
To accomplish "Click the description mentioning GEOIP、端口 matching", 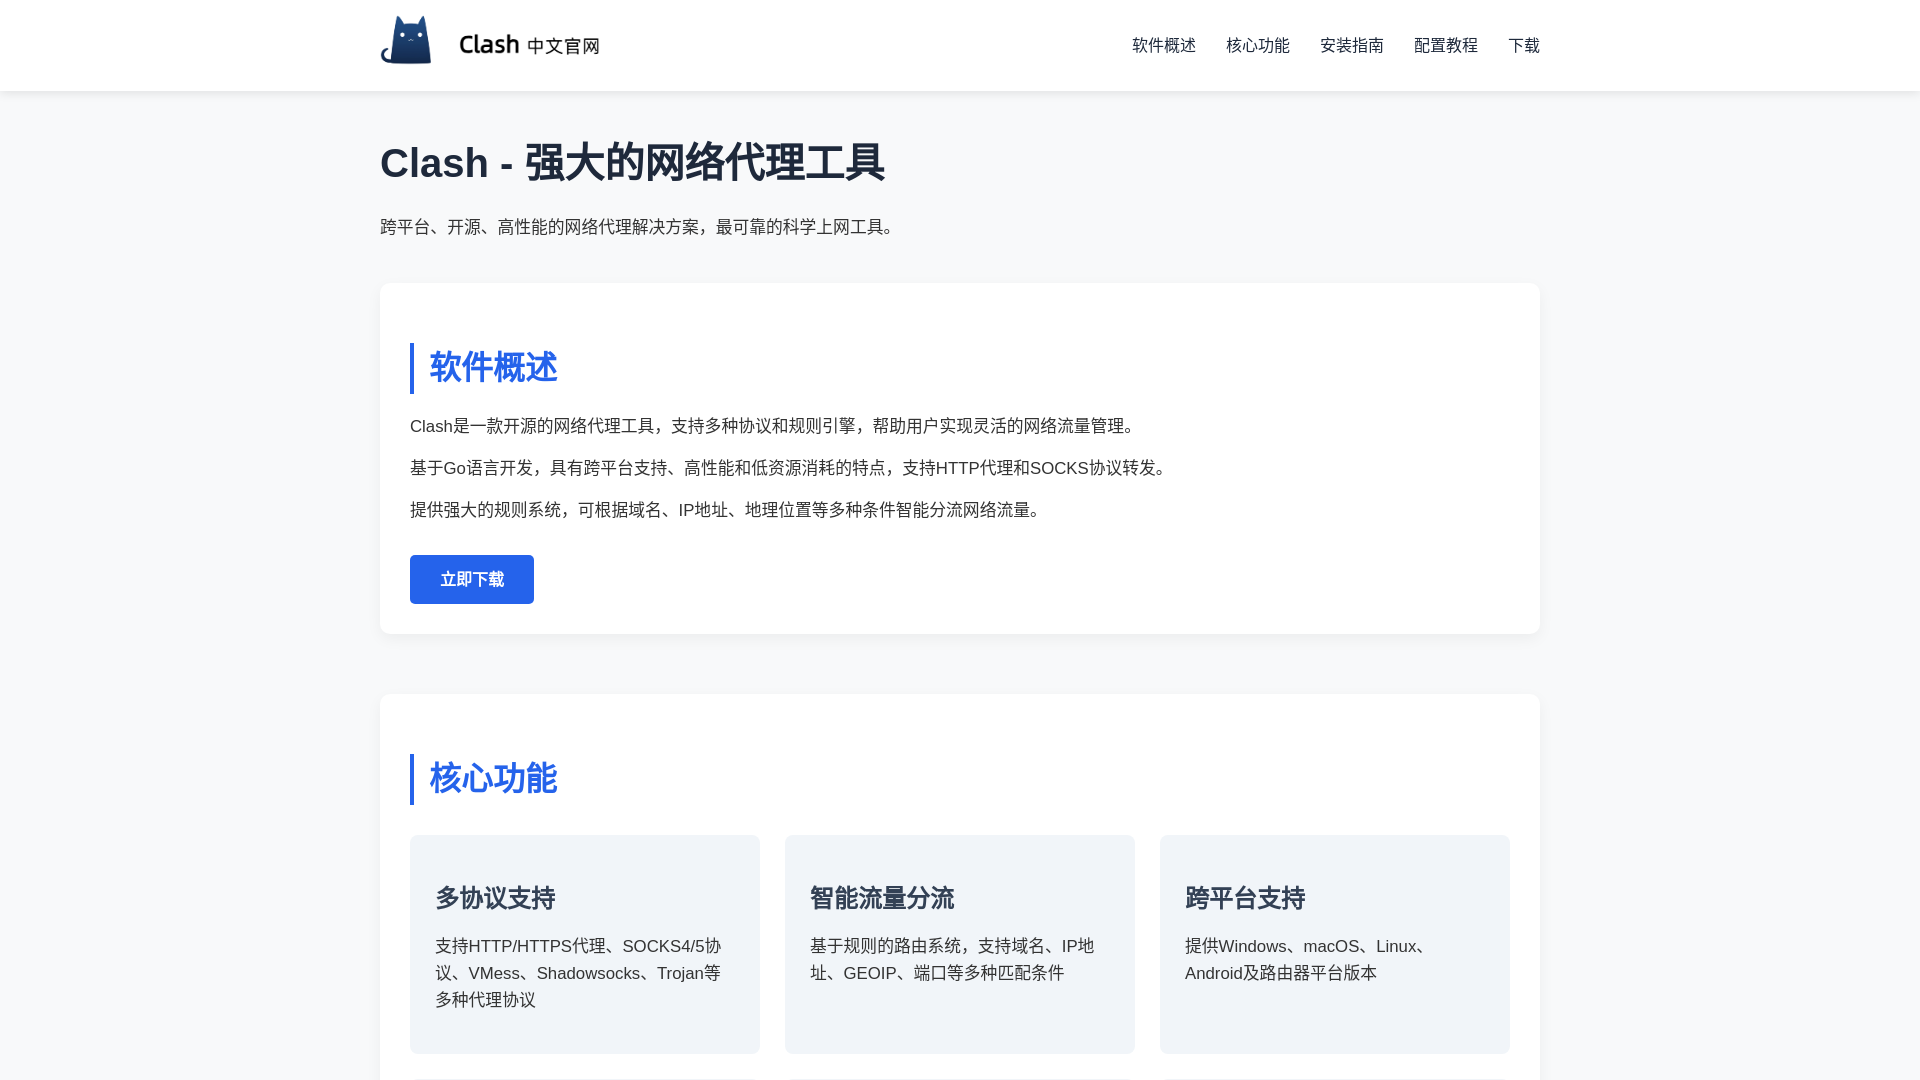I will pos(953,959).
